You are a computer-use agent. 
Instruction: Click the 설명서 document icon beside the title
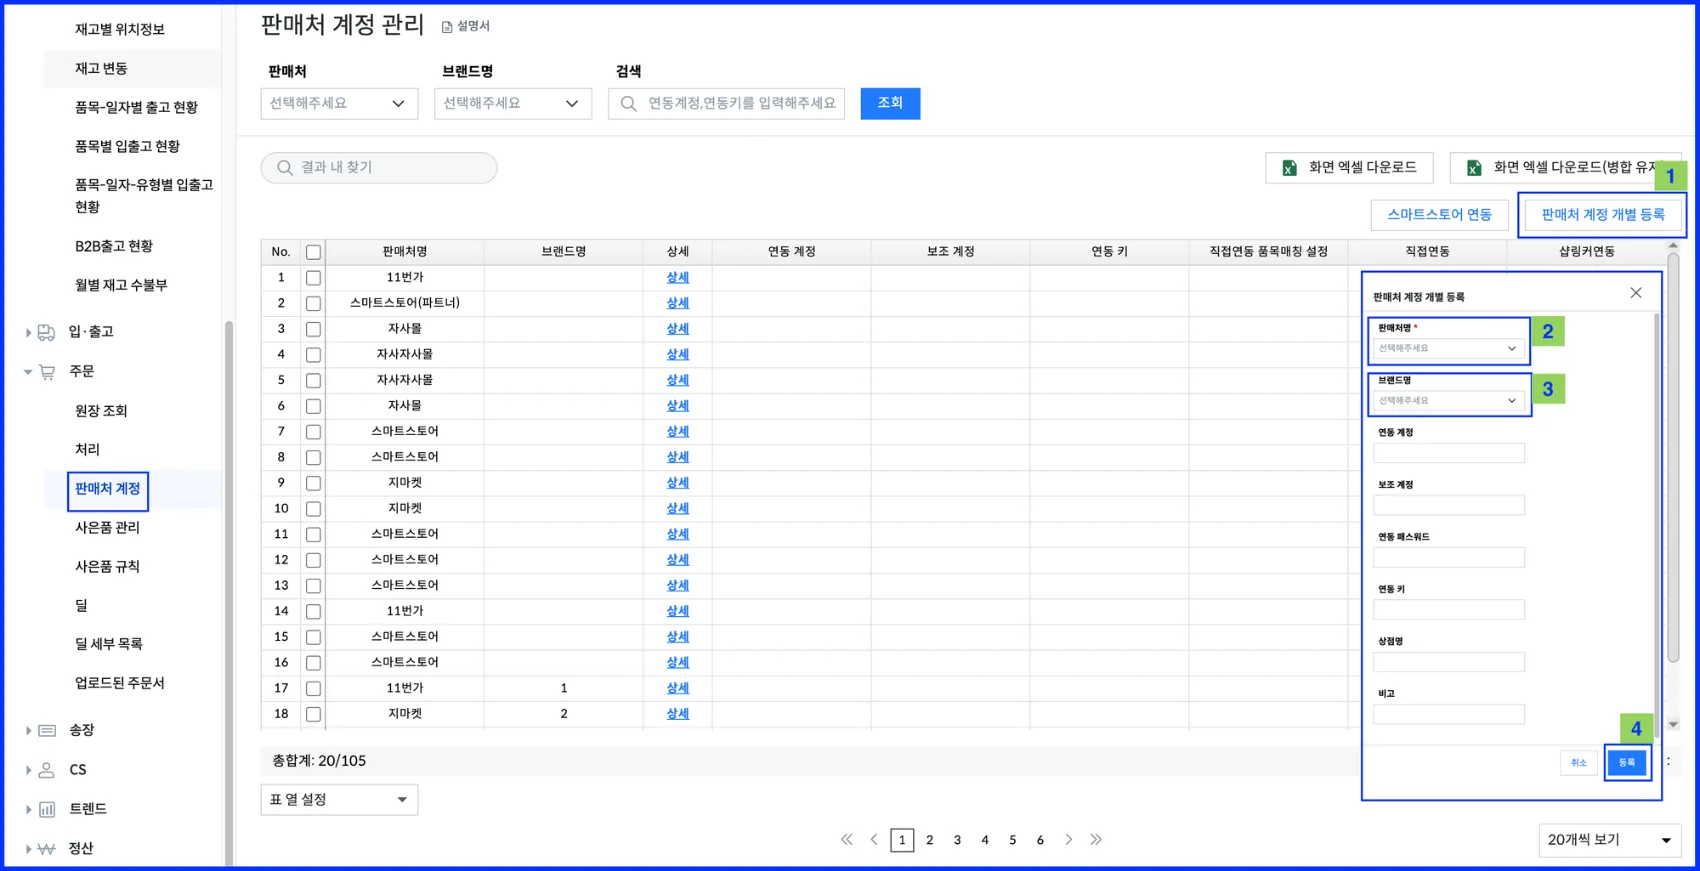click(447, 27)
